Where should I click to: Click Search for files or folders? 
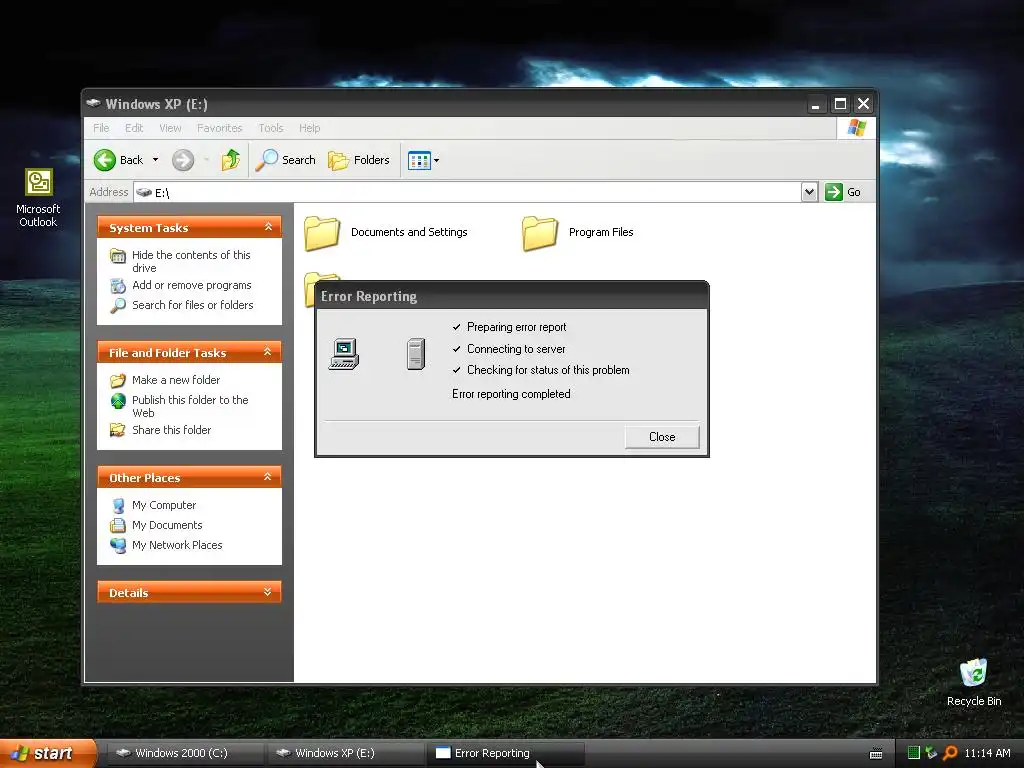pos(193,305)
